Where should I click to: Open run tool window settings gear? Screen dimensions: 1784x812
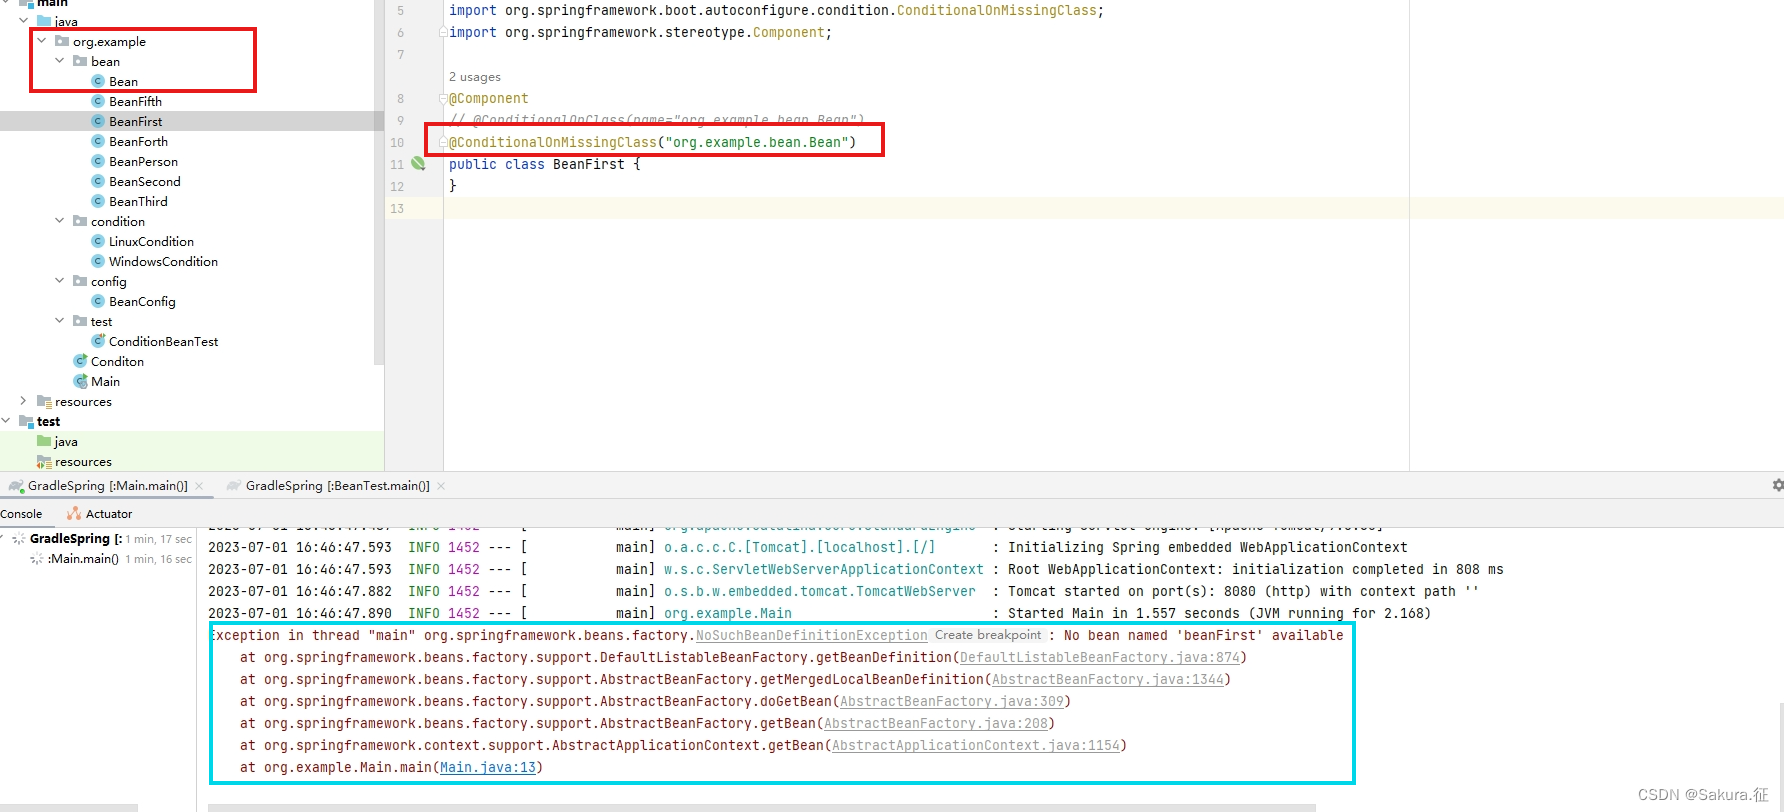click(1778, 485)
